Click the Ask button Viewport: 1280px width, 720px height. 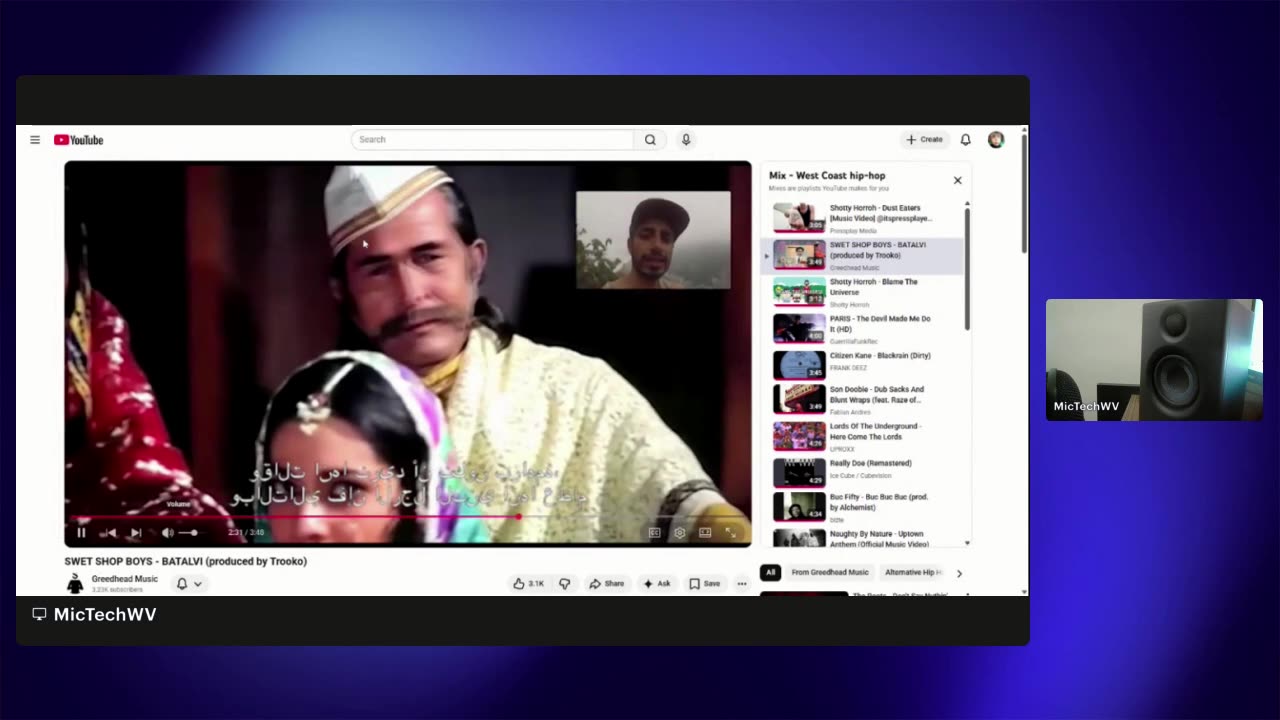pyautogui.click(x=657, y=584)
